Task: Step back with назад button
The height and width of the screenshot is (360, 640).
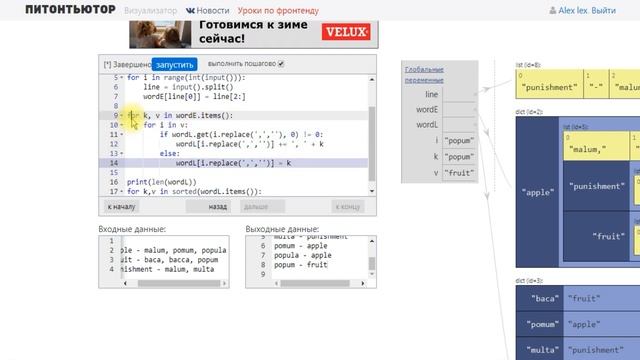Action: pos(208,207)
